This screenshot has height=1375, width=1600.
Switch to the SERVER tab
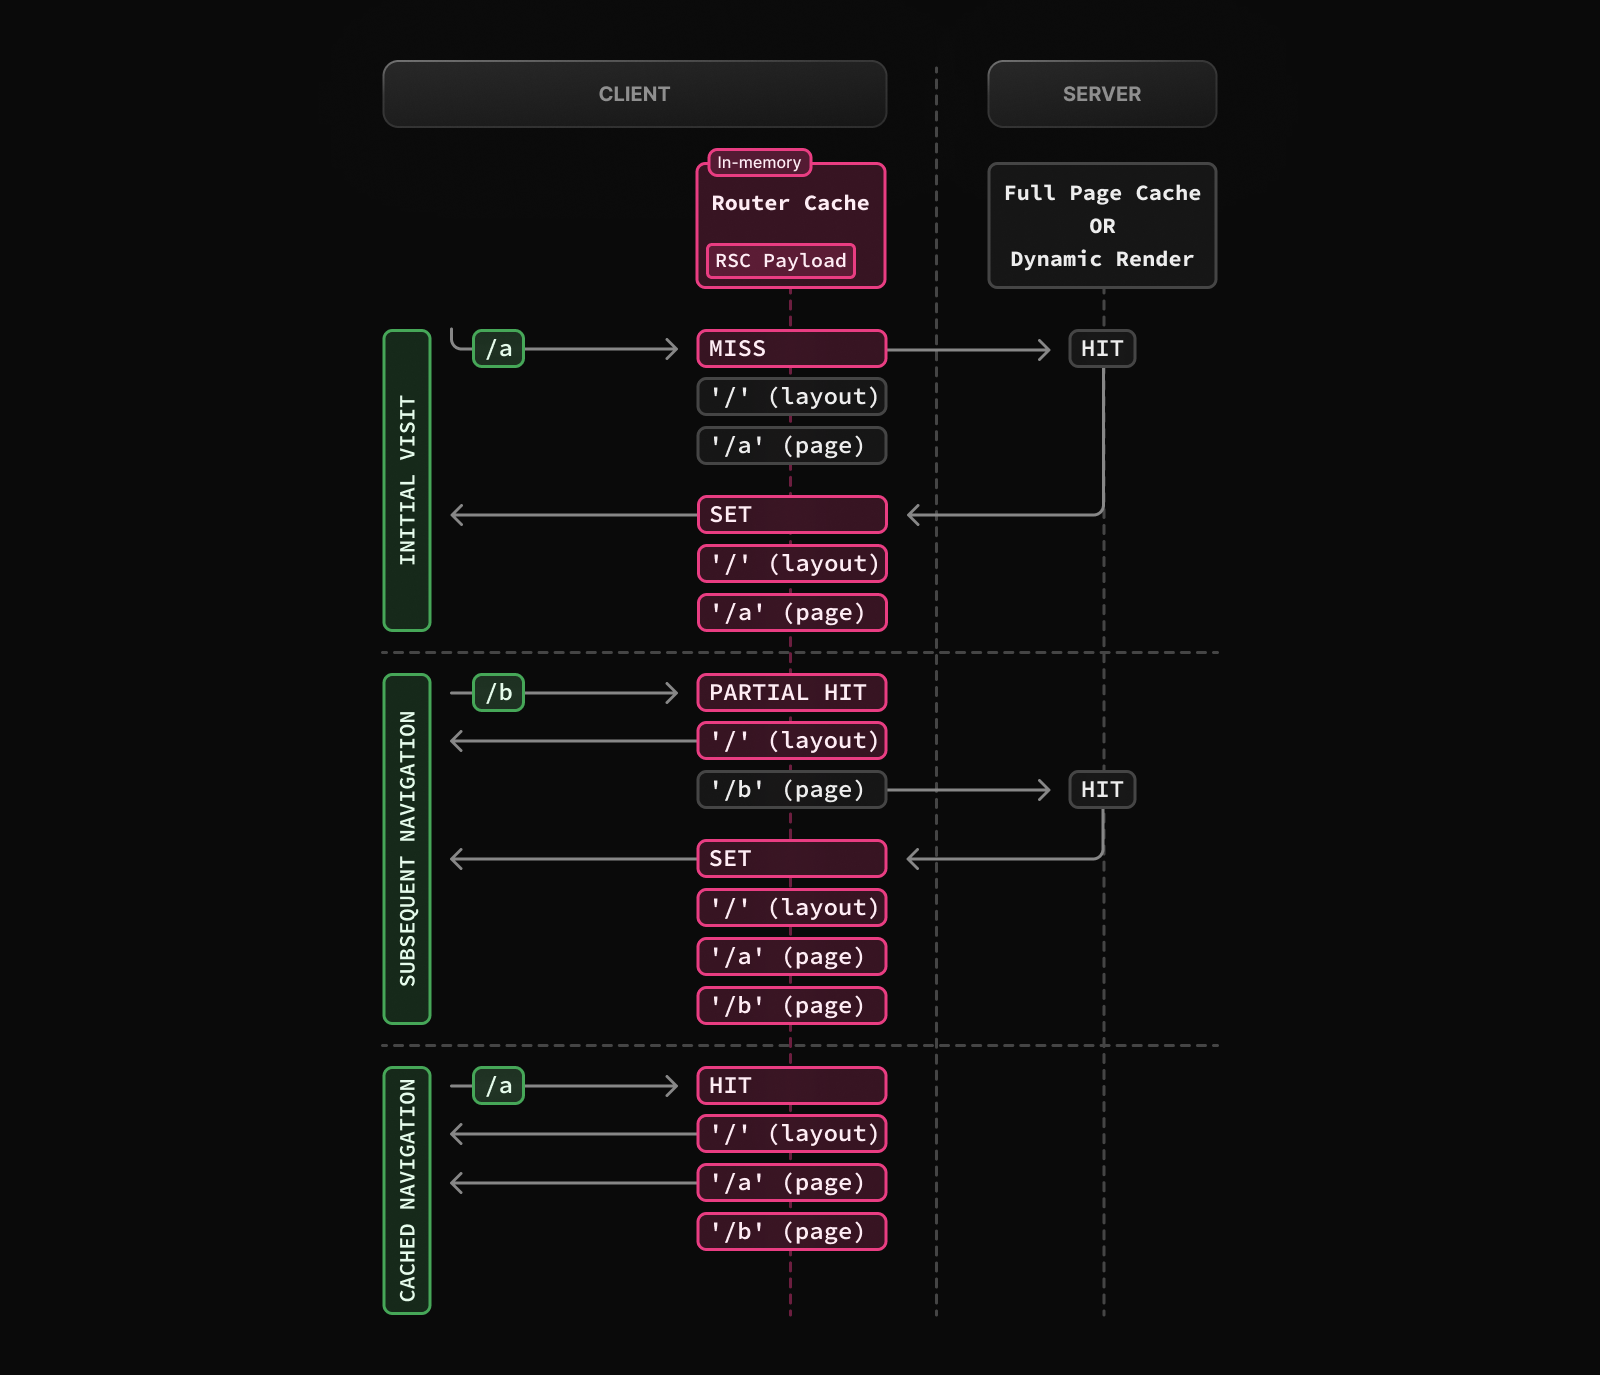1101,93
